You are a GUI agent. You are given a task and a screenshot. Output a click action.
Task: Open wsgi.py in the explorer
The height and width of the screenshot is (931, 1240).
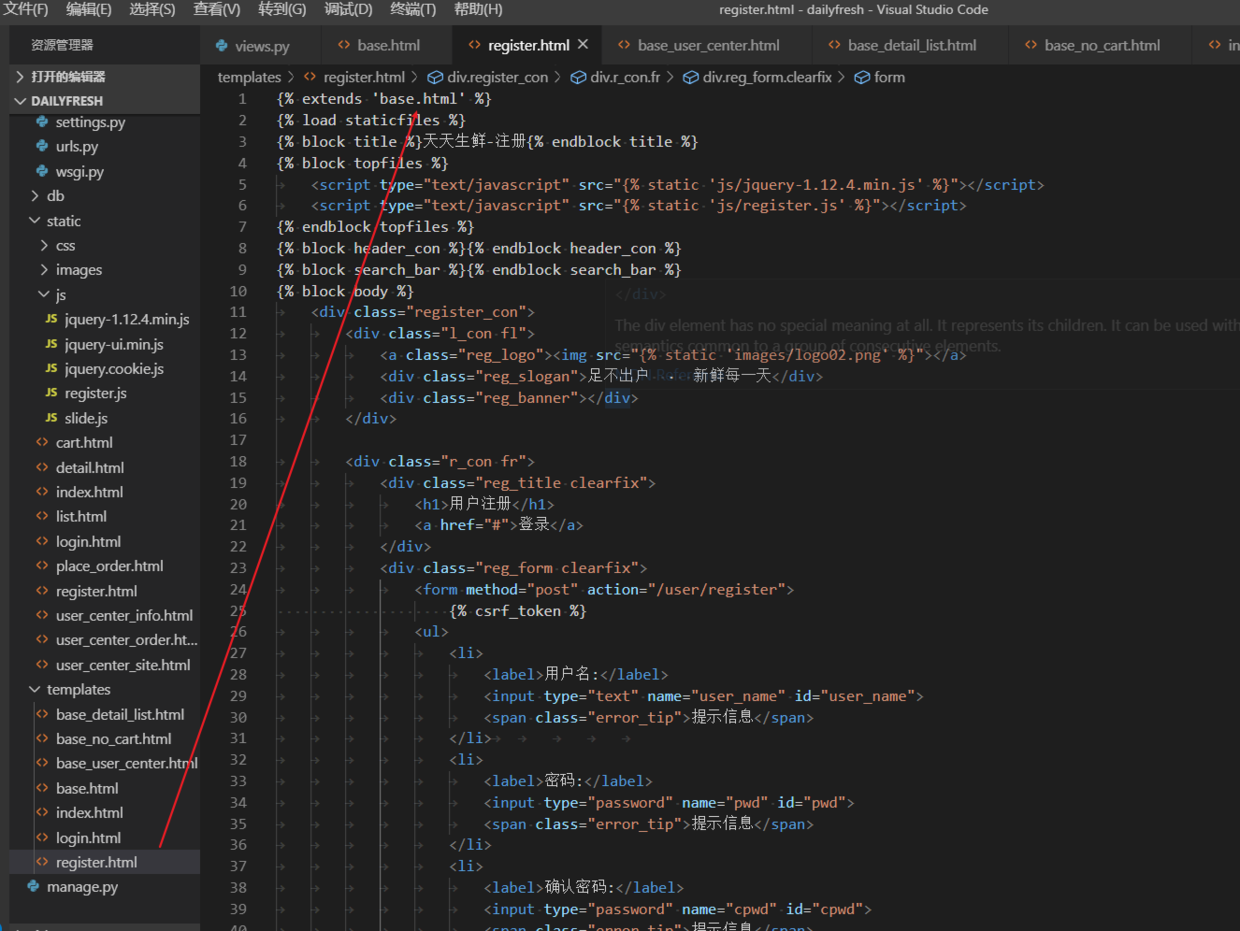tap(104, 171)
